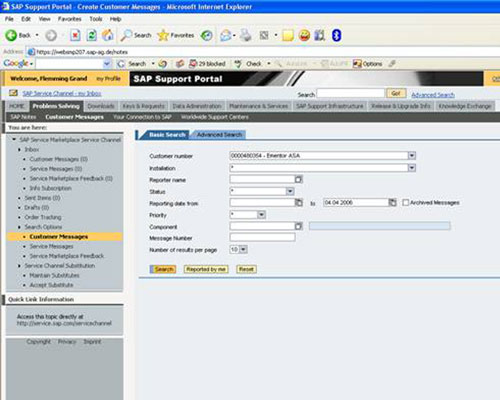Open Number of results per page dropdown

pyautogui.click(x=243, y=249)
